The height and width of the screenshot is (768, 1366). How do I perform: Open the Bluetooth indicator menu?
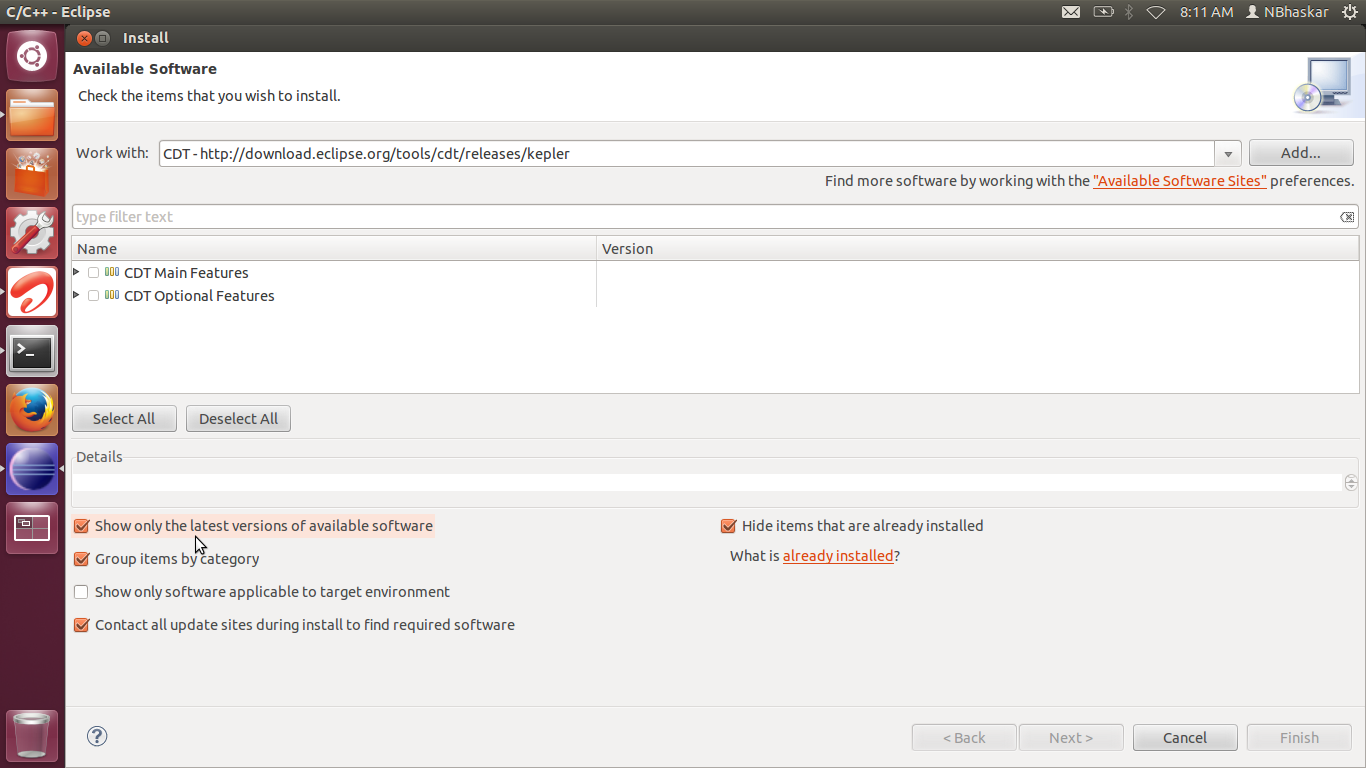click(1129, 12)
